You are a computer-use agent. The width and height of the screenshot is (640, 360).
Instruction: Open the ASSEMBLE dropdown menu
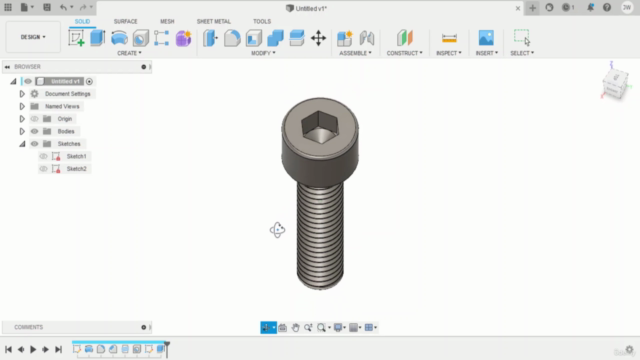356,53
